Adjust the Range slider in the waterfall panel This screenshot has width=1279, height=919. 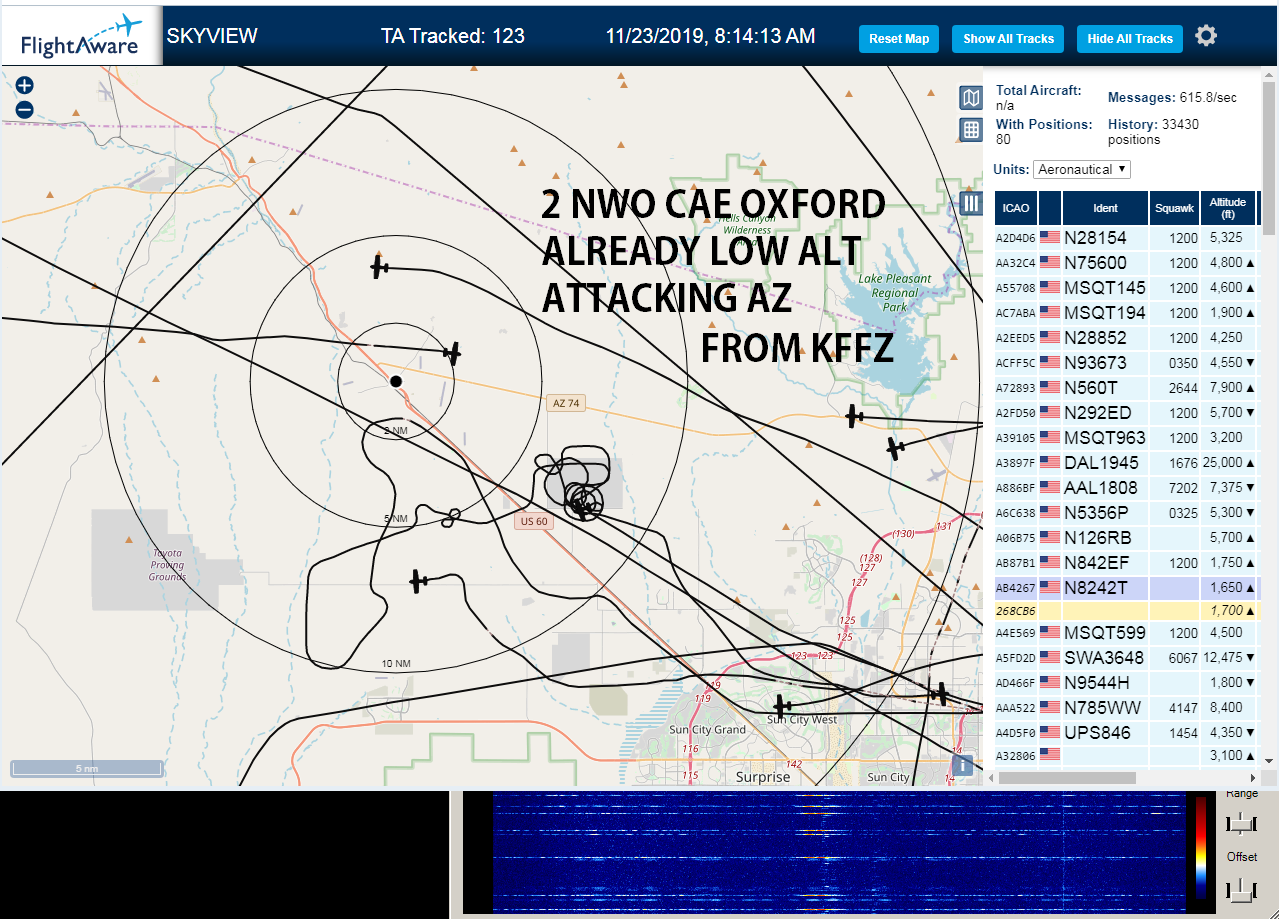pos(1241,823)
